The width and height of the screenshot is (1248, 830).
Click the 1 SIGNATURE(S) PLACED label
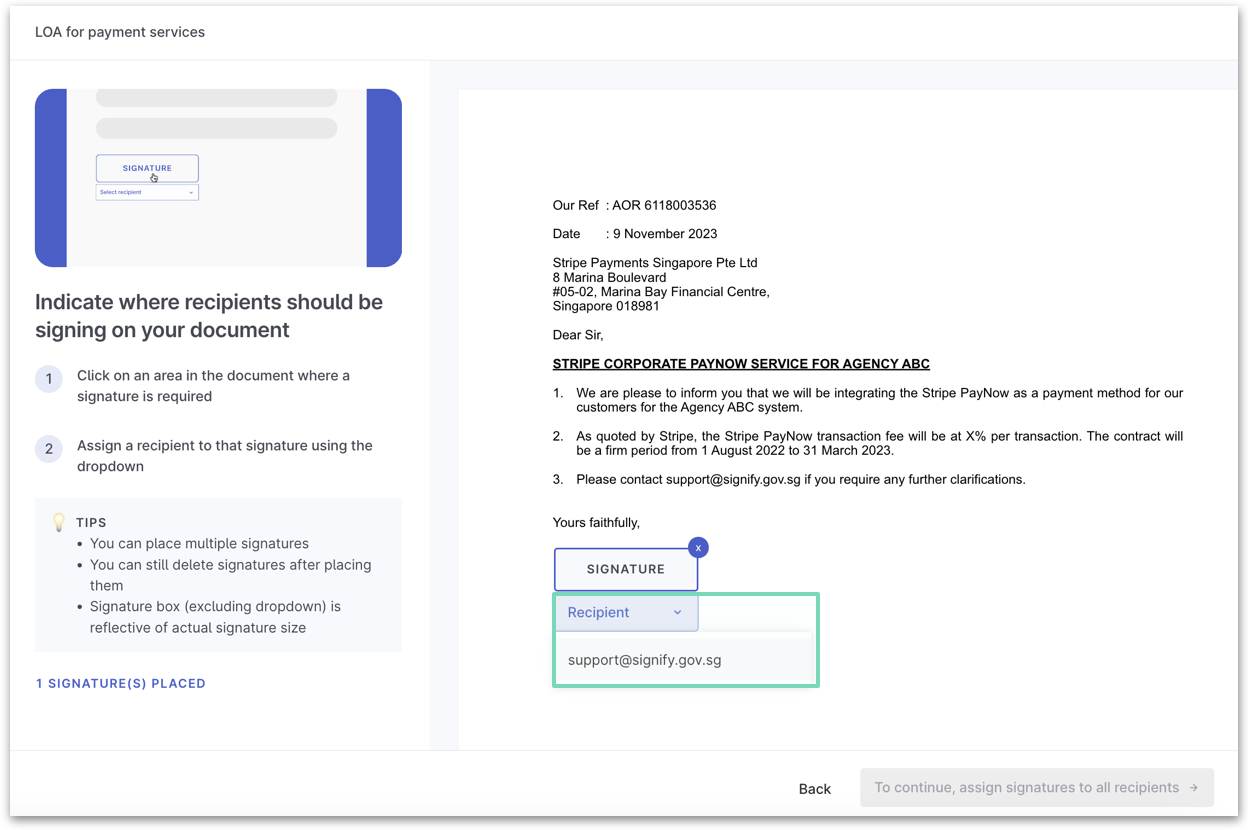tap(121, 683)
